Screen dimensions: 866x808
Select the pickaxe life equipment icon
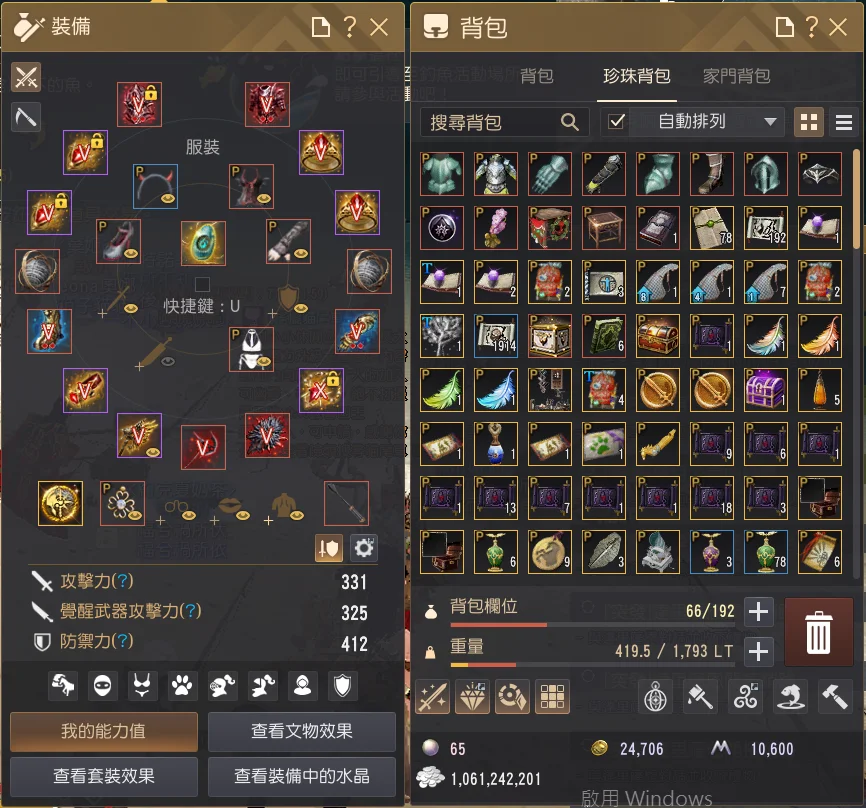pyautogui.click(x=26, y=117)
